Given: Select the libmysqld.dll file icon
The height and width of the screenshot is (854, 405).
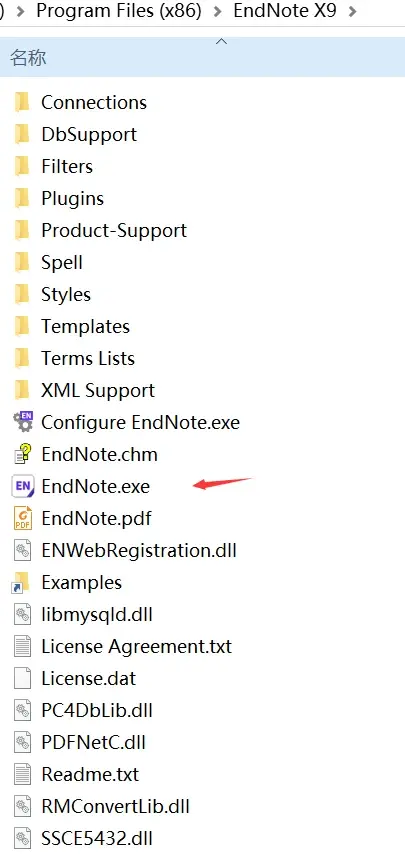Looking at the screenshot, I should pyautogui.click(x=22, y=614).
